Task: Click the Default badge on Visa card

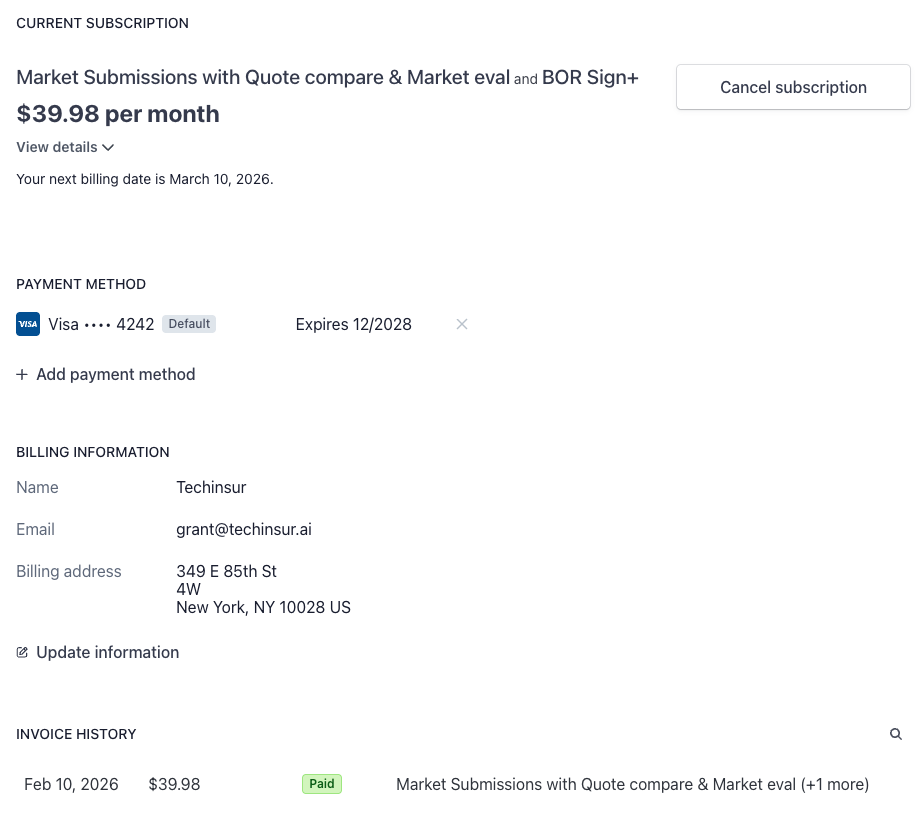Action: pos(189,324)
